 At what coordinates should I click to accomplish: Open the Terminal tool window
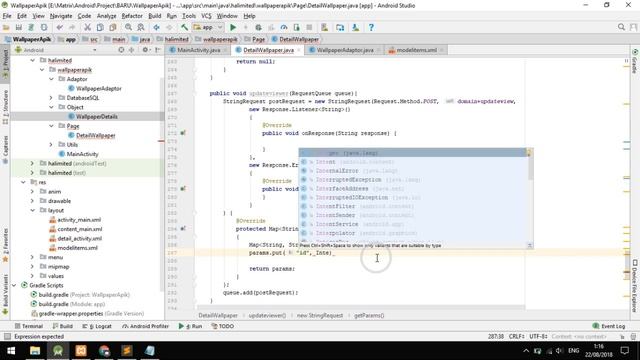click(29, 326)
